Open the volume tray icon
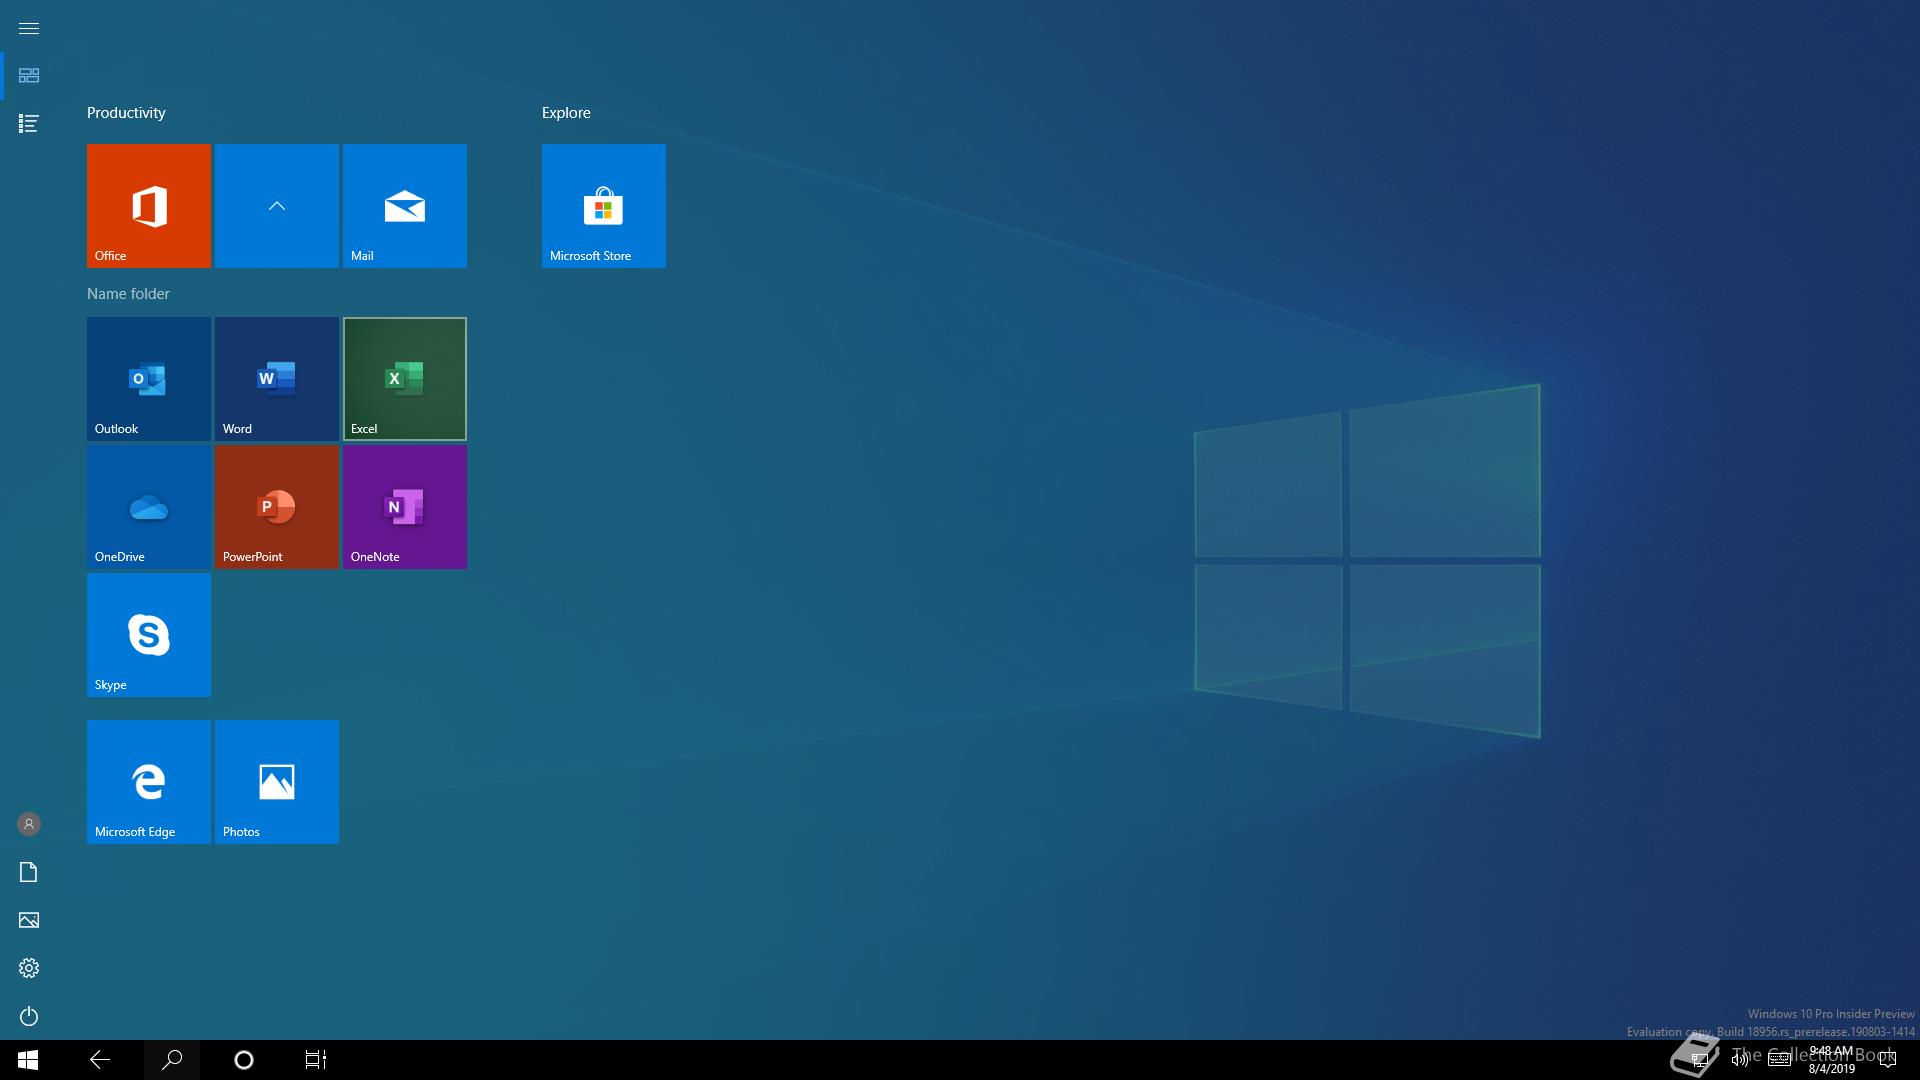The height and width of the screenshot is (1080, 1920). coord(1740,1060)
